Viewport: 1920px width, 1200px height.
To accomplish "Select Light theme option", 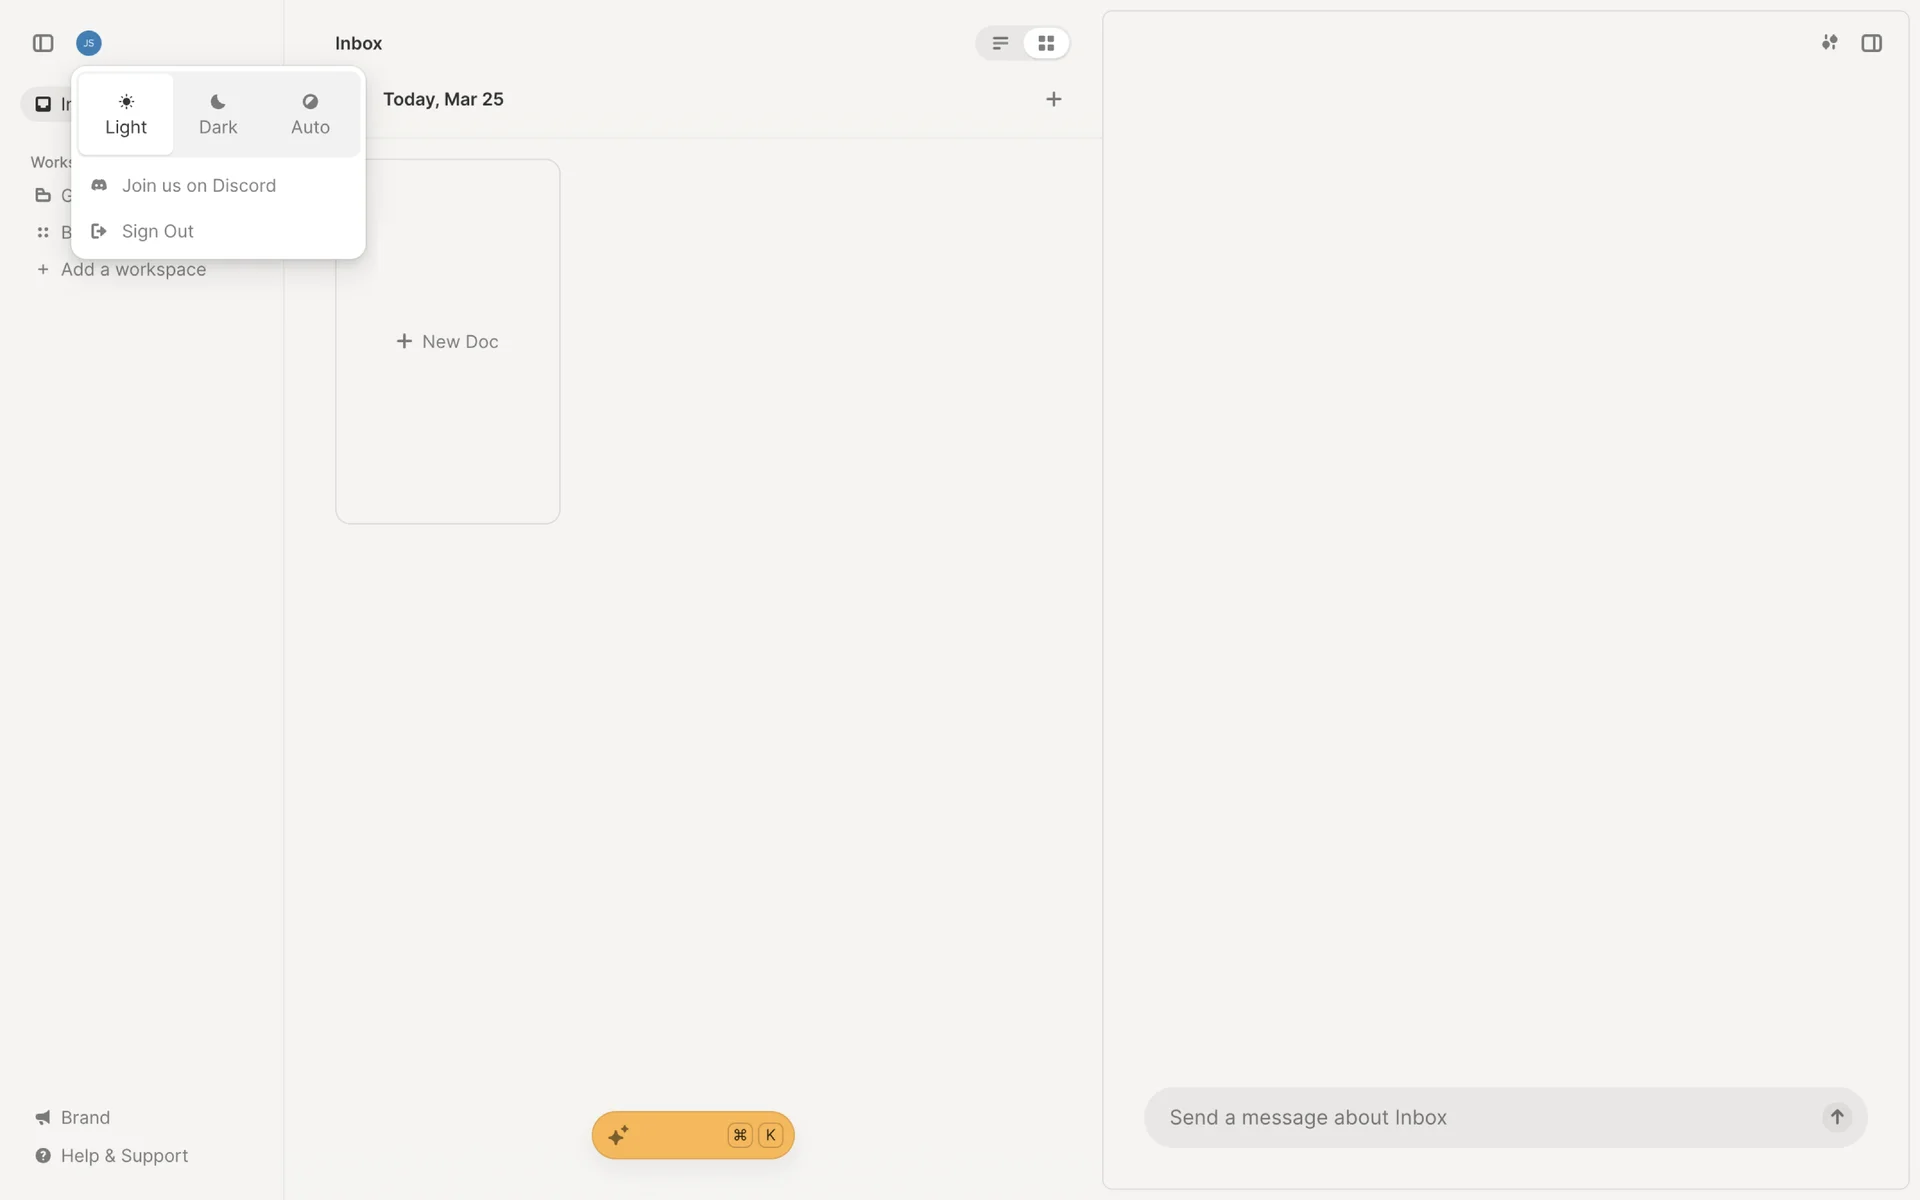I will pyautogui.click(x=126, y=114).
